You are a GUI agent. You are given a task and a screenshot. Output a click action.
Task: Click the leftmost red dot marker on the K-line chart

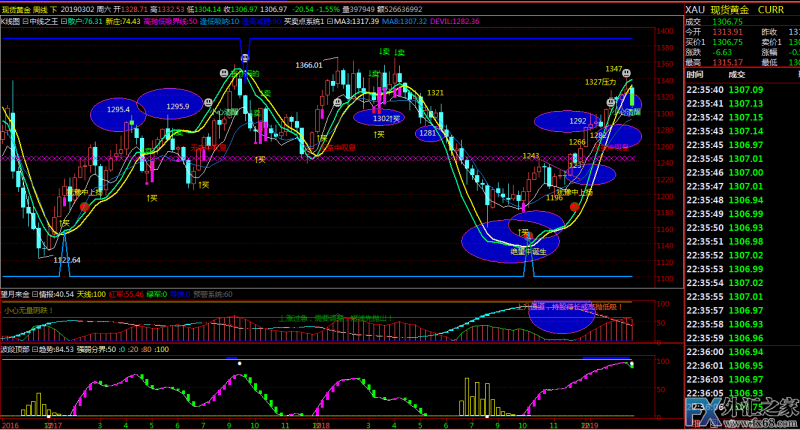[x=85, y=206]
